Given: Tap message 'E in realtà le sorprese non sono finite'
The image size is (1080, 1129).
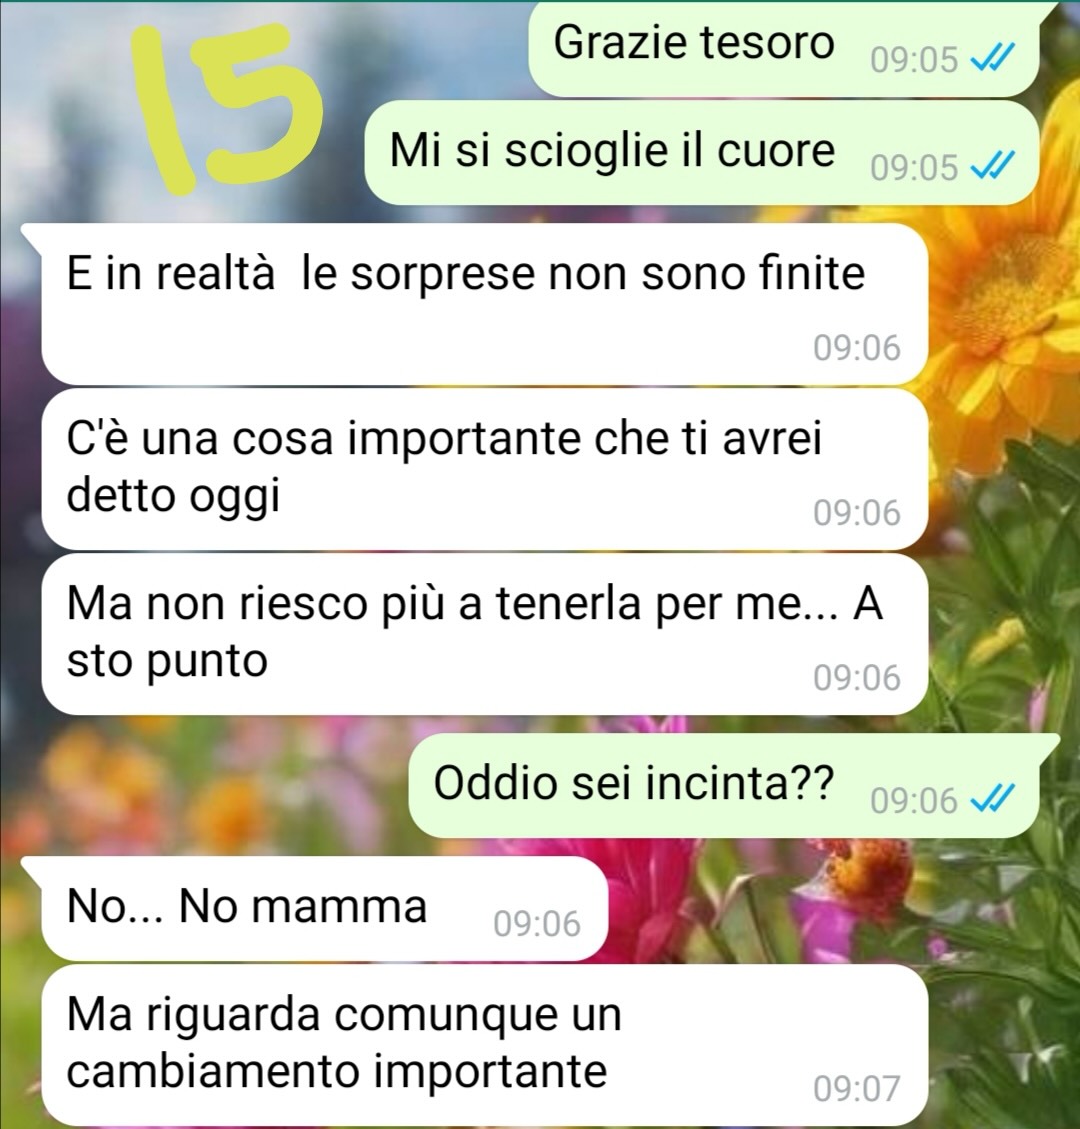Looking at the screenshot, I should tap(484, 303).
